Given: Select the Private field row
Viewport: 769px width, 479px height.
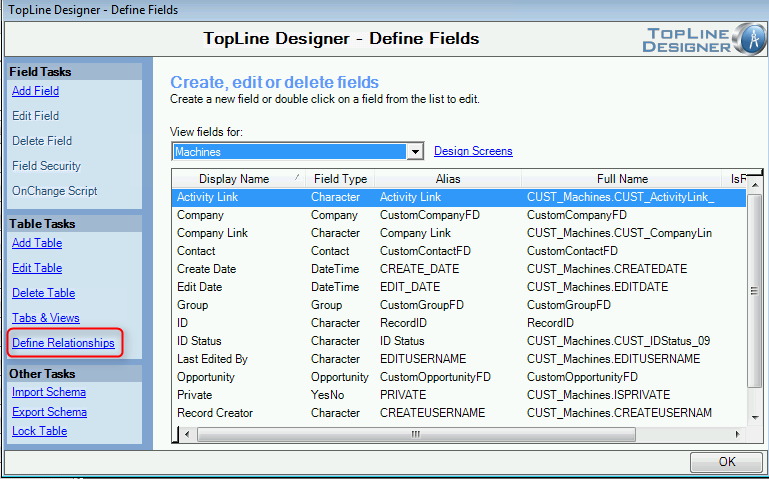Looking at the screenshot, I should 459,395.
